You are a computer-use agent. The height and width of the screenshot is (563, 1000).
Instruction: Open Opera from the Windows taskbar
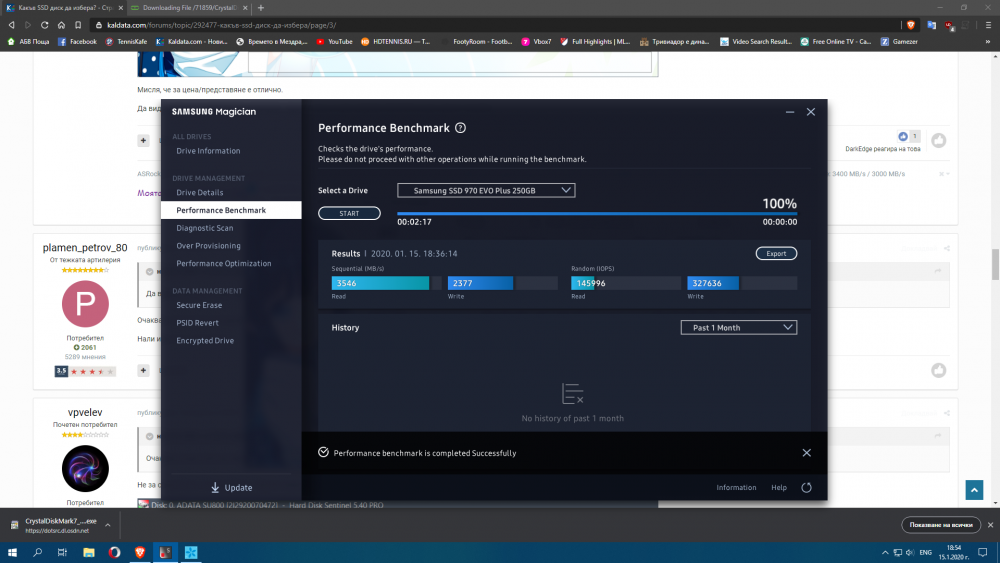[114, 552]
